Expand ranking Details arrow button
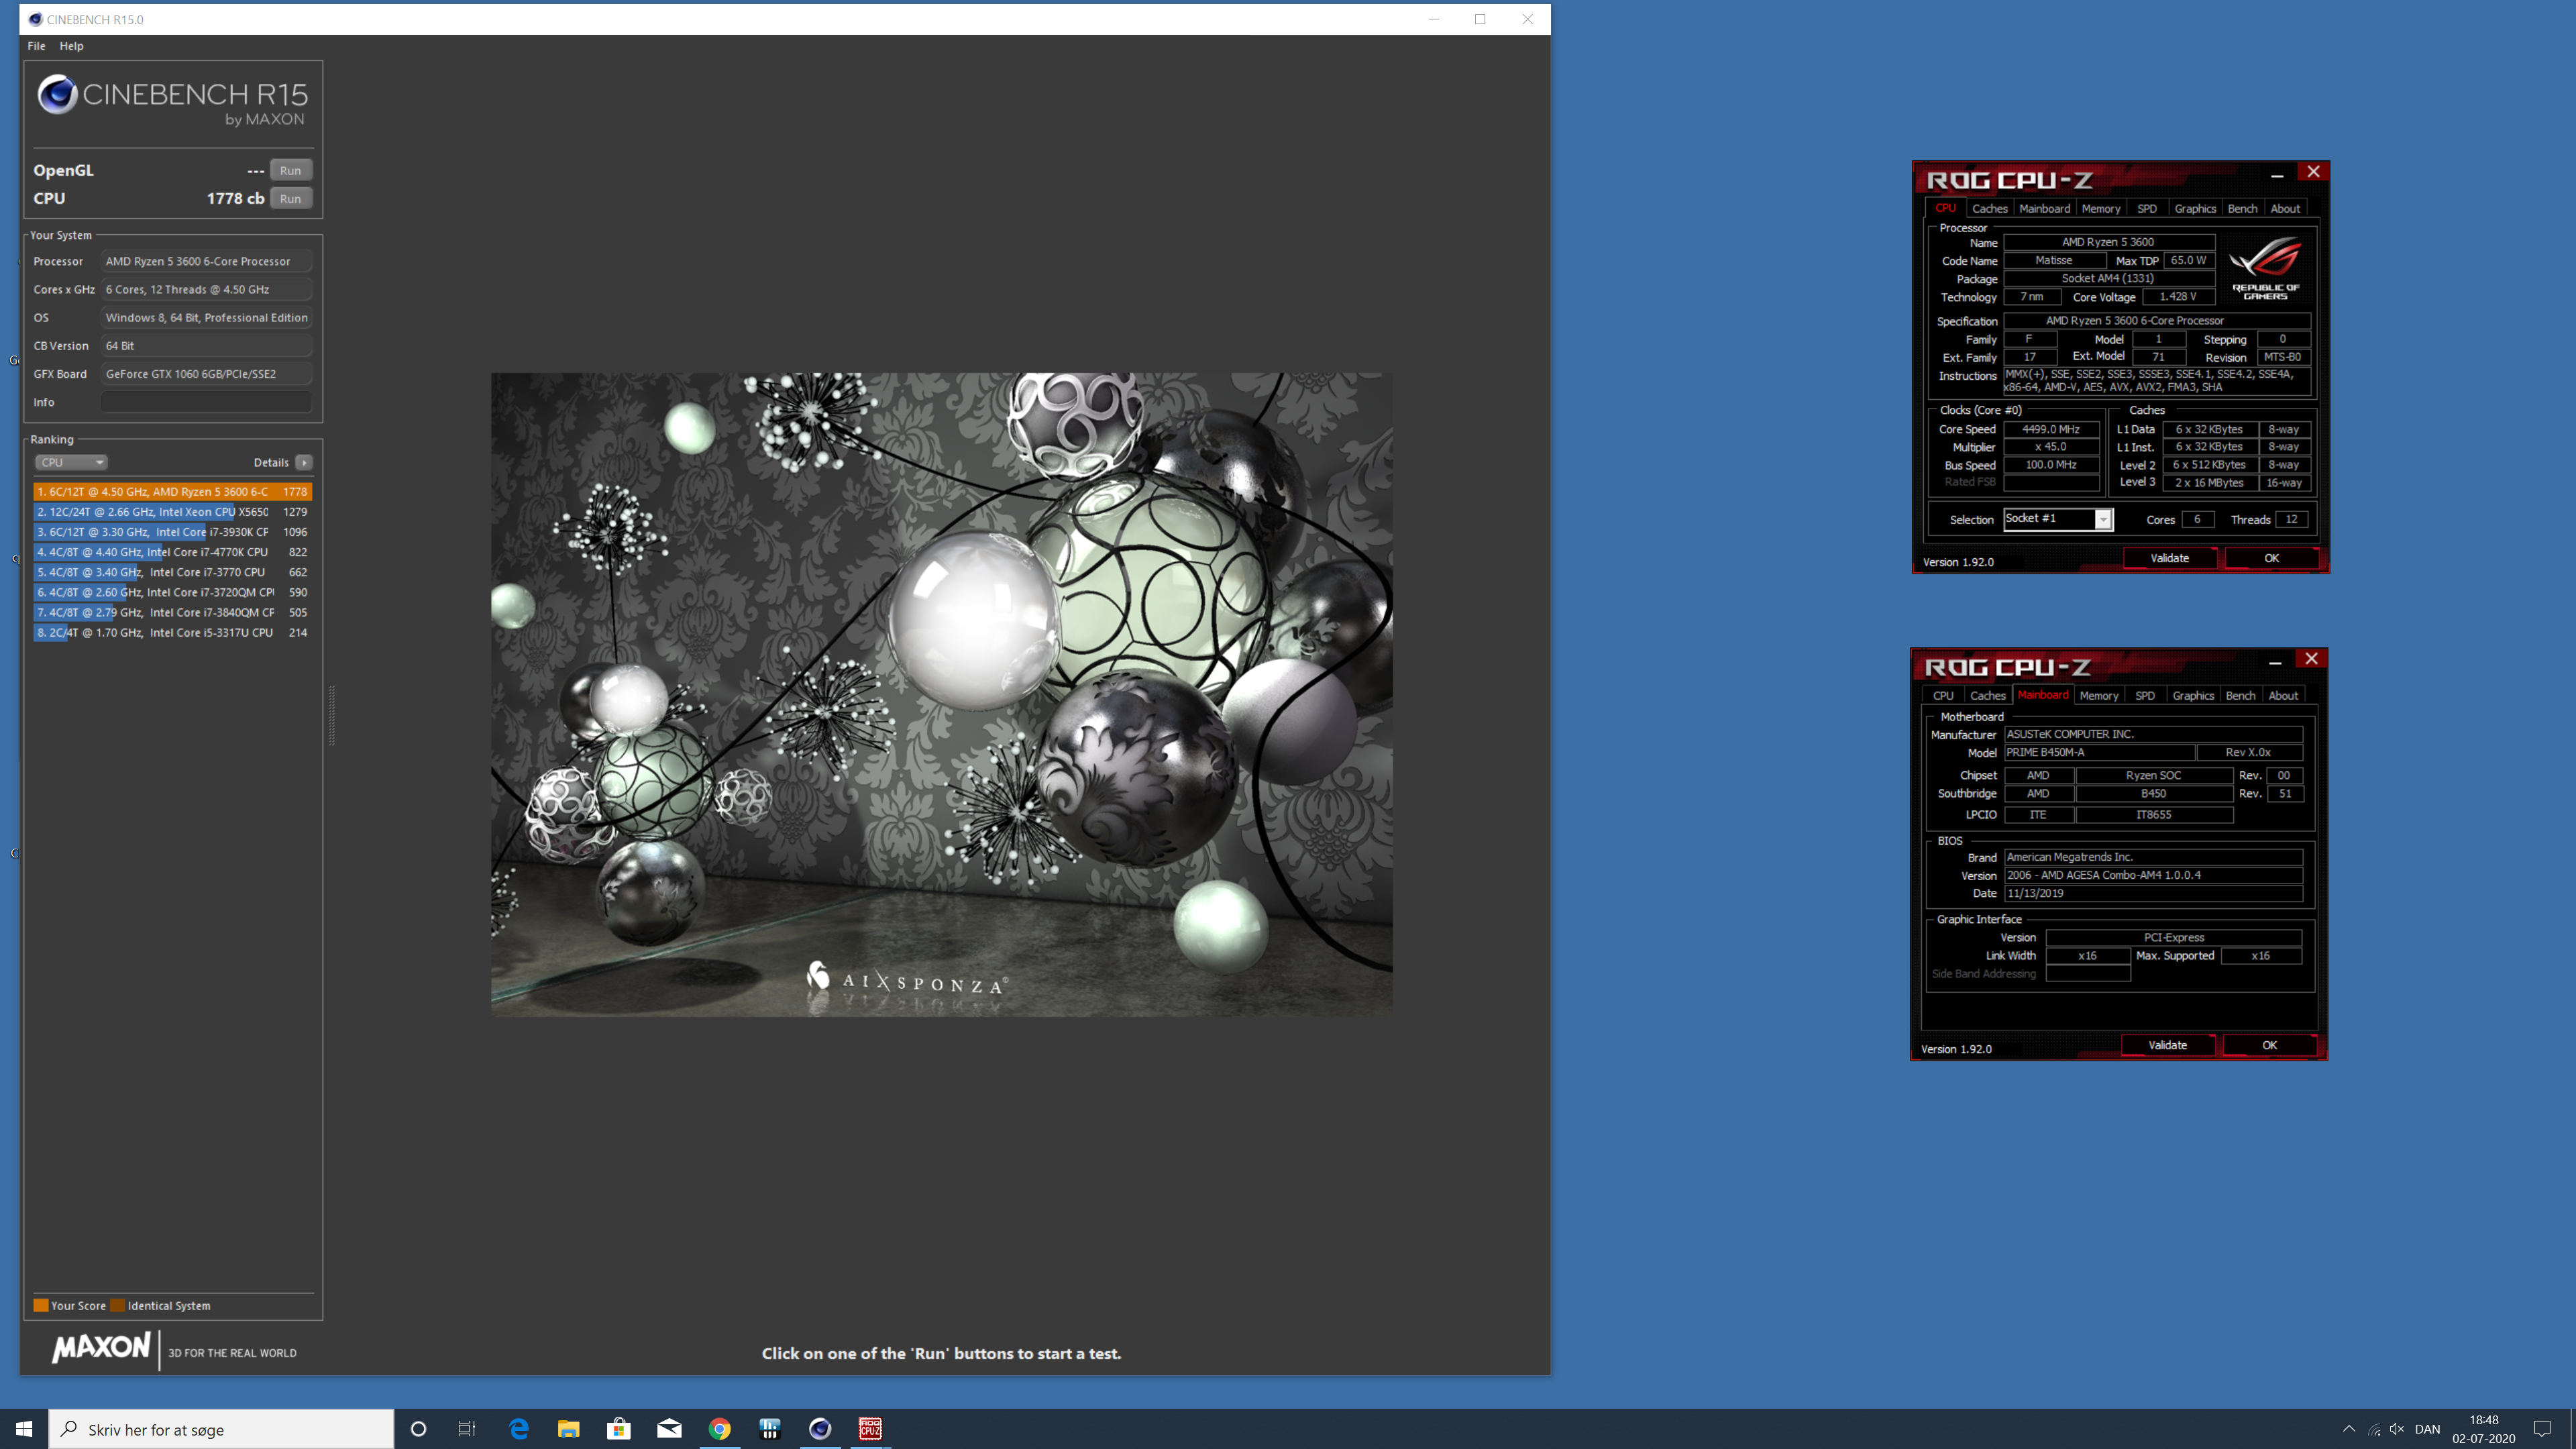 pos(304,462)
